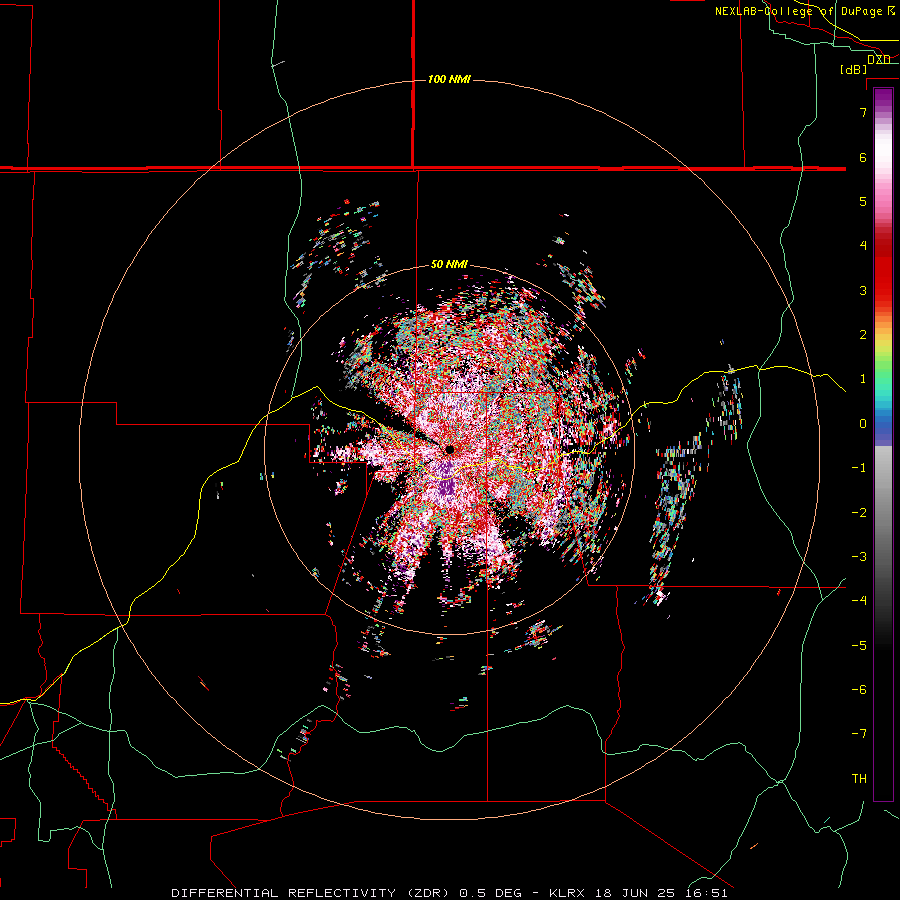Image resolution: width=900 pixels, height=900 pixels.
Task: Click the purple top of the ZDR color bar
Action: [x=883, y=98]
